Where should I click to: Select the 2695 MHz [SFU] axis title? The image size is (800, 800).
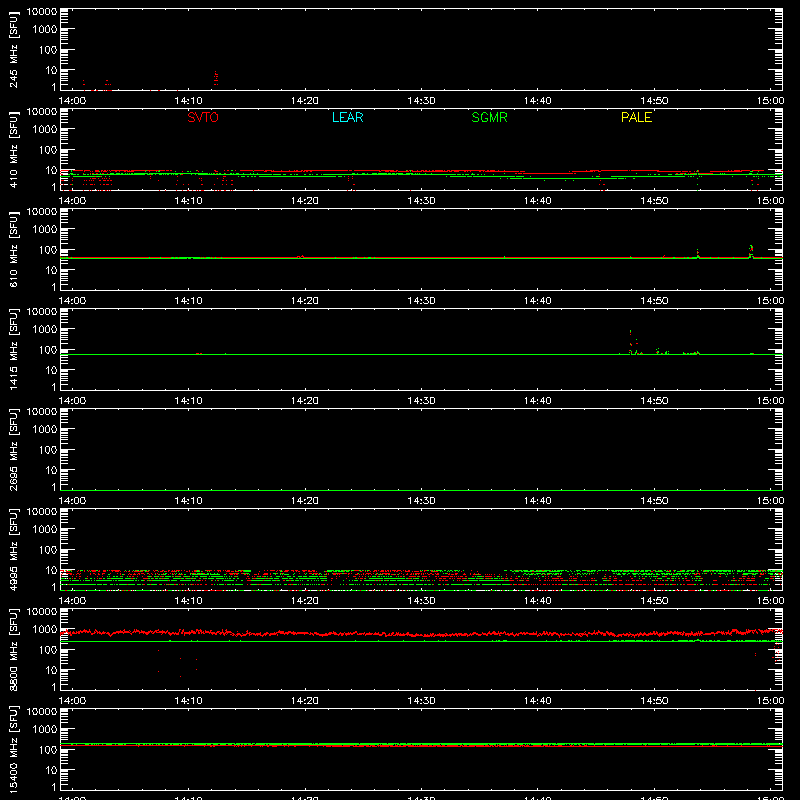point(13,449)
